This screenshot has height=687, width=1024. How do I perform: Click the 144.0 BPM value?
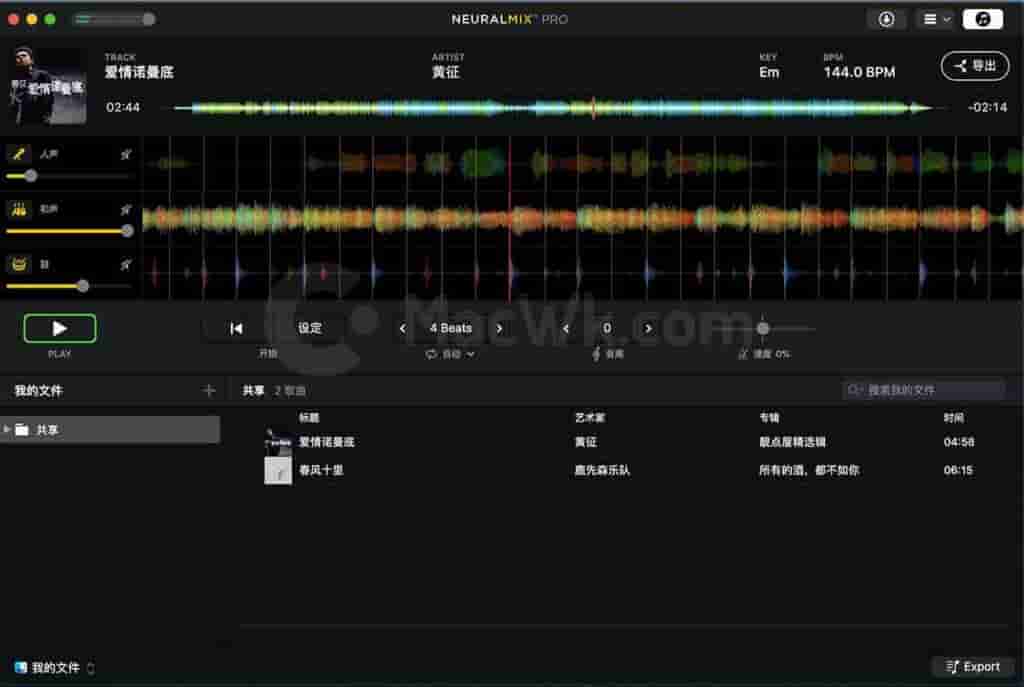pos(859,72)
